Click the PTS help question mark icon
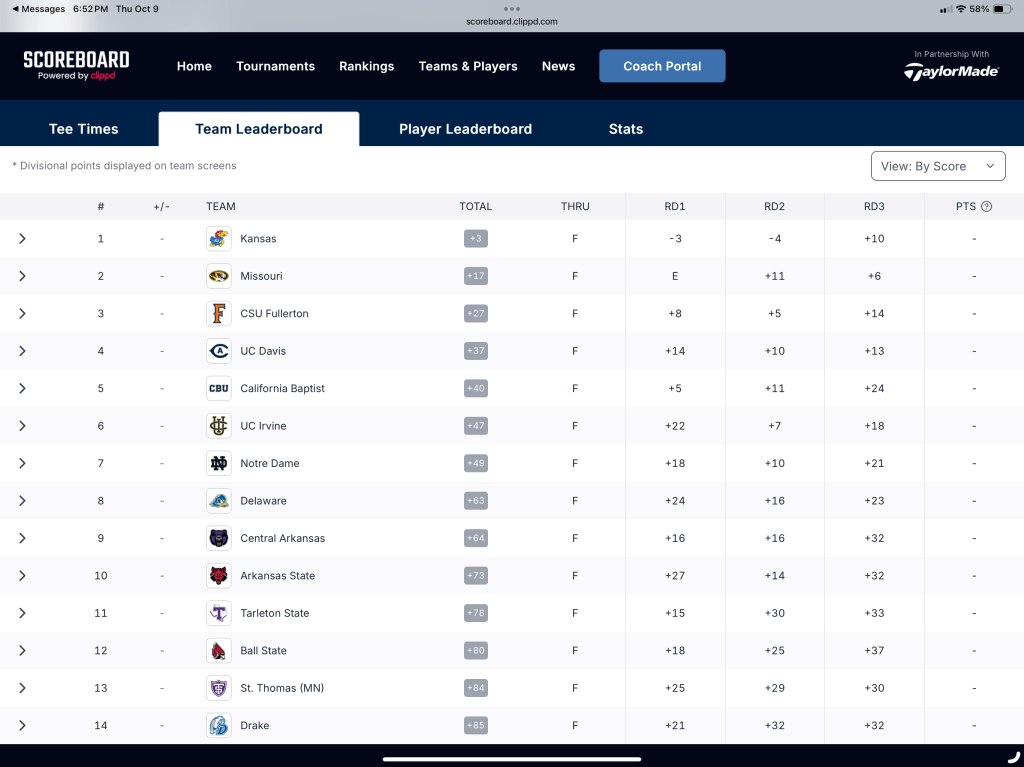 click(x=986, y=207)
